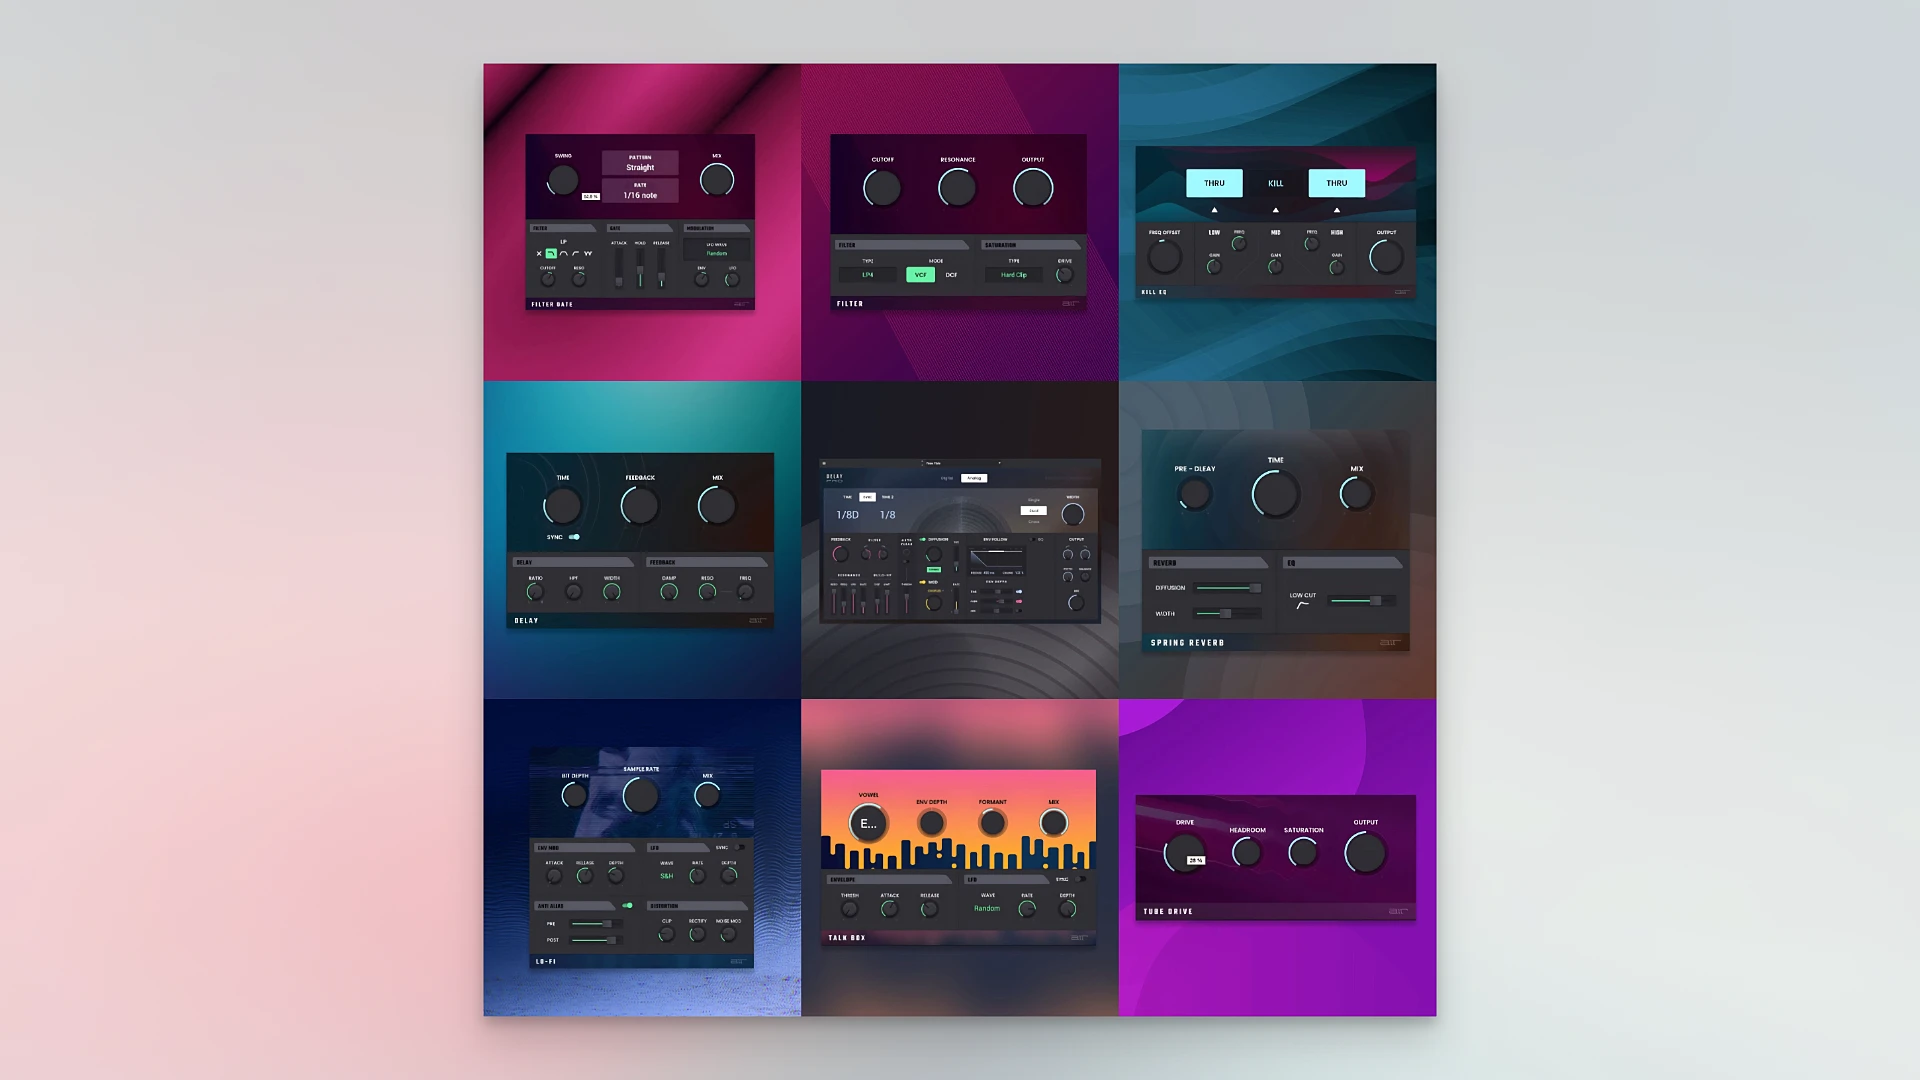Click the Resonance knob in Filter plugin

pos(957,188)
